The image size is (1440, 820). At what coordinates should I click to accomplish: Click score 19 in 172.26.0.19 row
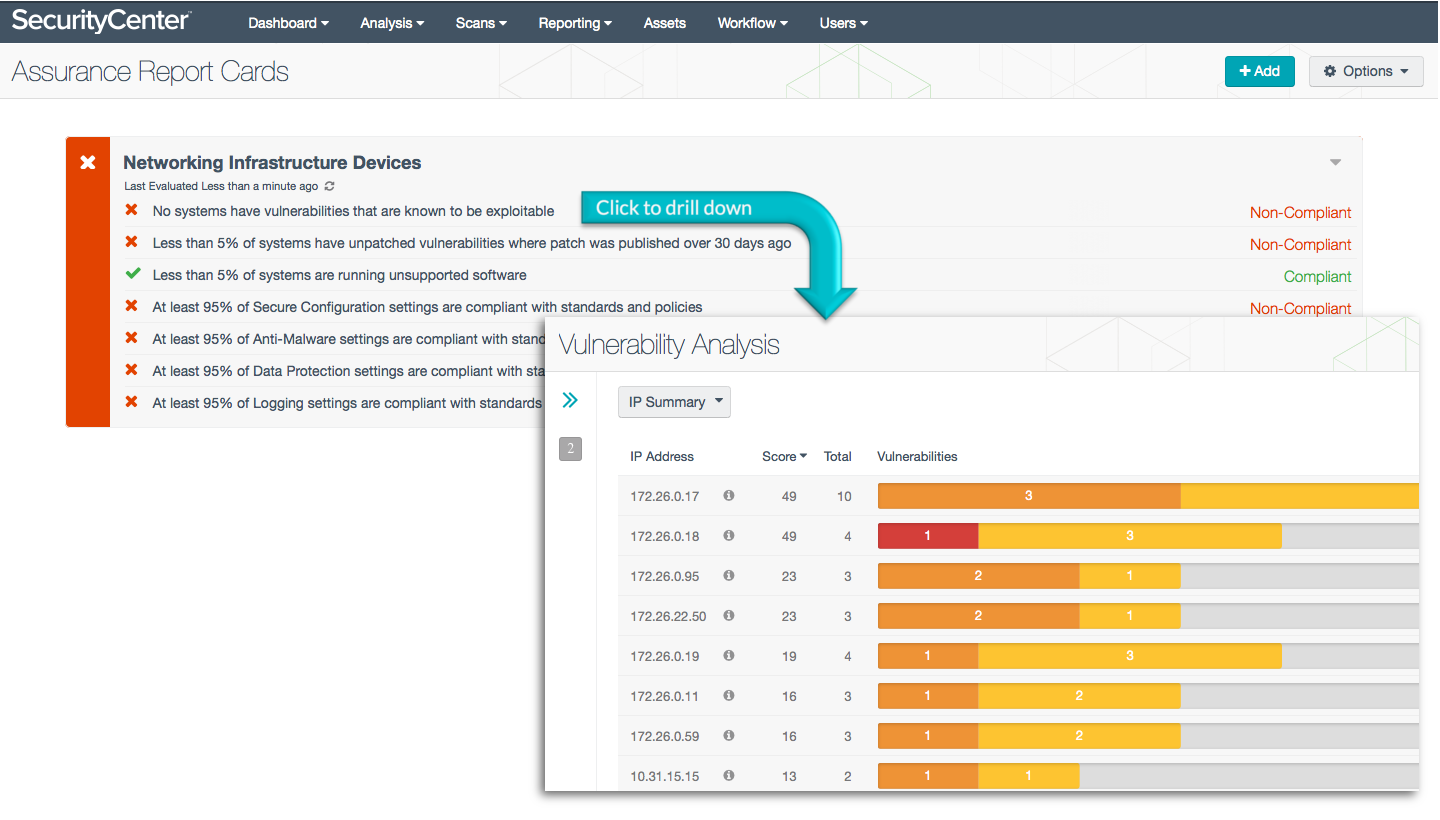[789, 656]
